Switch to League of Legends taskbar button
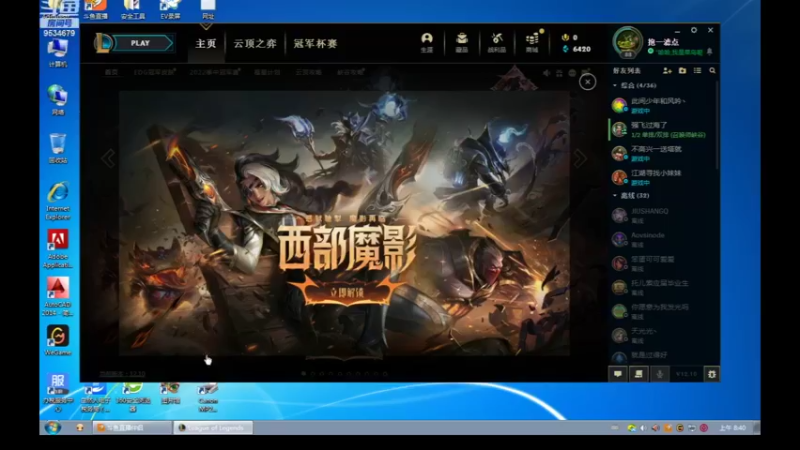 click(x=213, y=428)
